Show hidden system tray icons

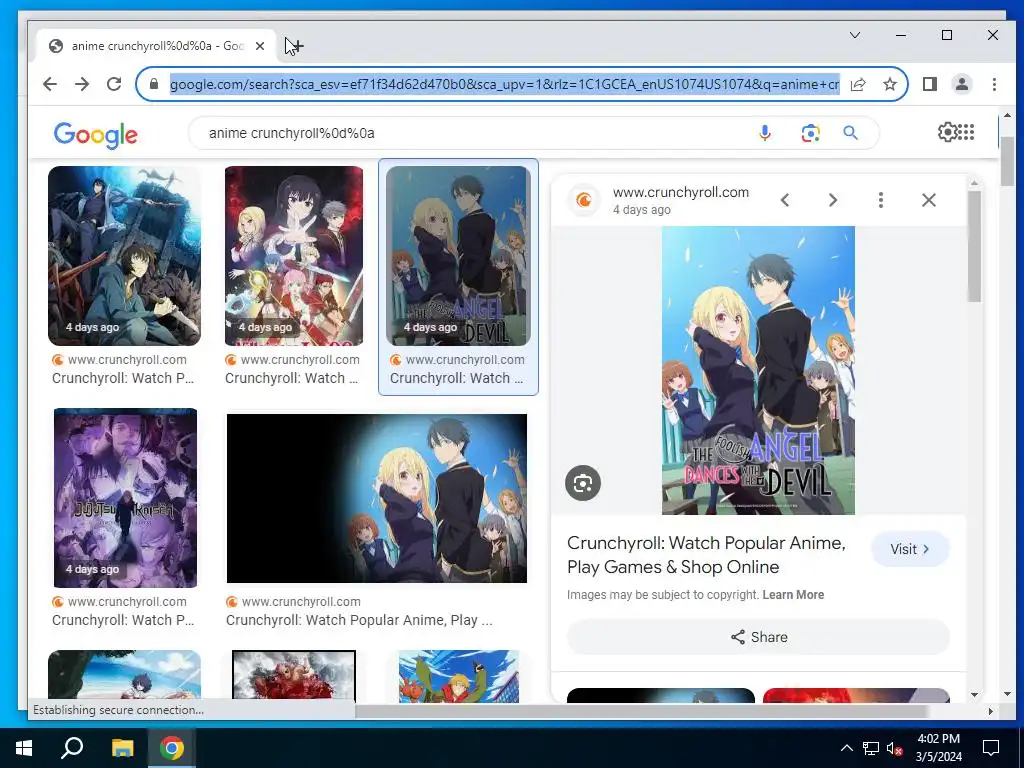(846, 748)
